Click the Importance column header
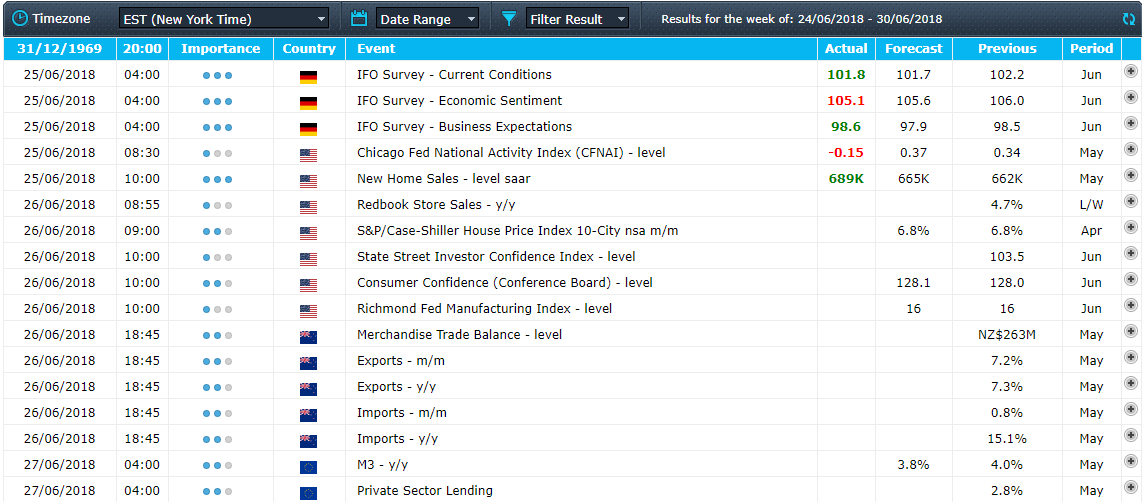The image size is (1142, 502). click(x=221, y=49)
